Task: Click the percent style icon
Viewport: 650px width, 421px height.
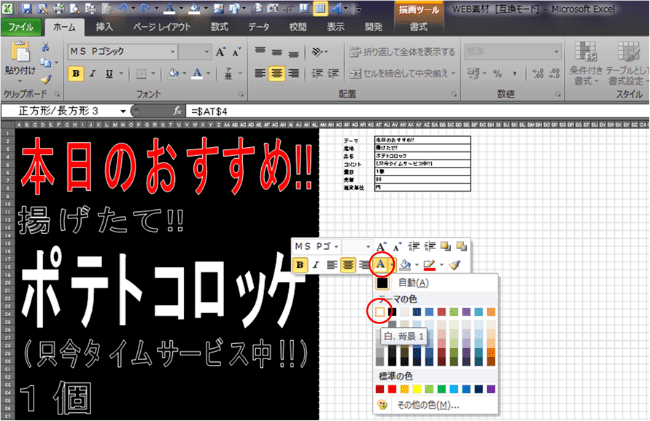Action: [x=497, y=74]
